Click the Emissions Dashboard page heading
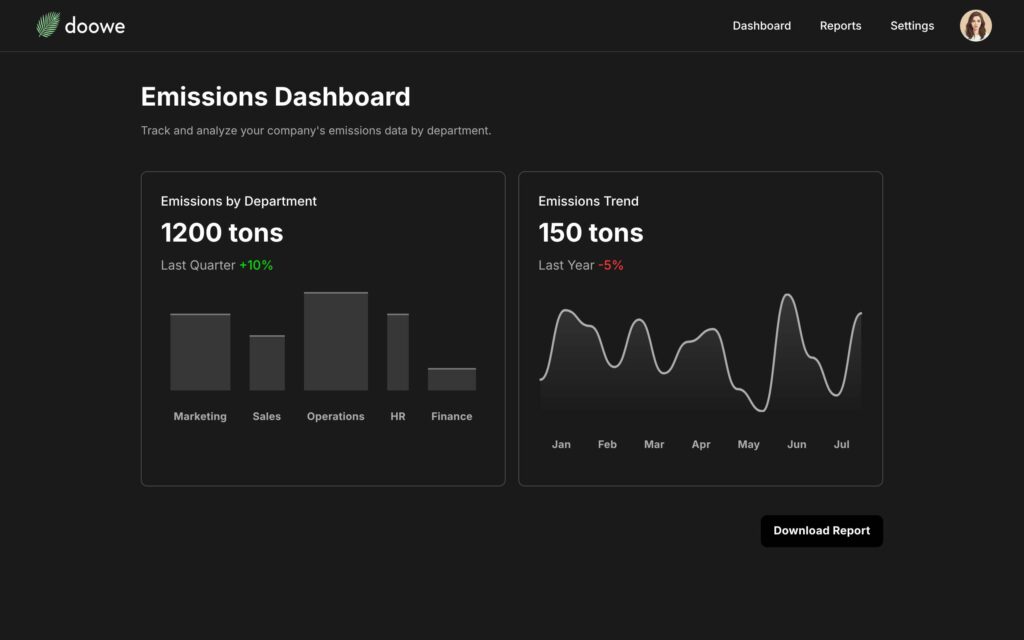Image resolution: width=1024 pixels, height=640 pixels. point(275,97)
